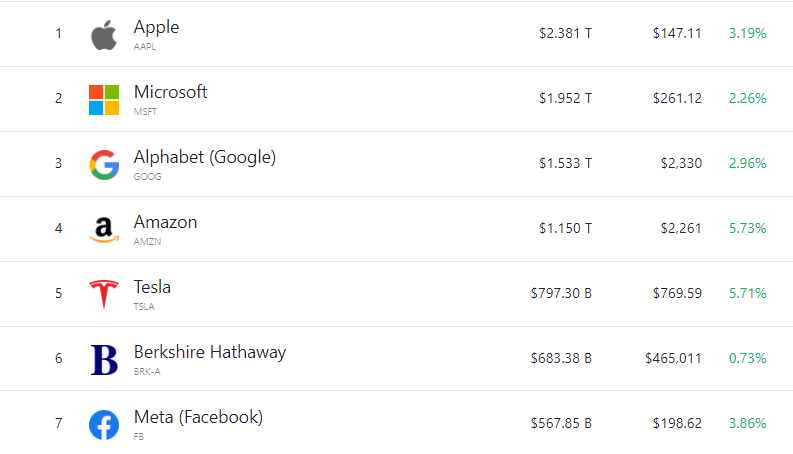Click the Google G logo

pyautogui.click(x=104, y=164)
